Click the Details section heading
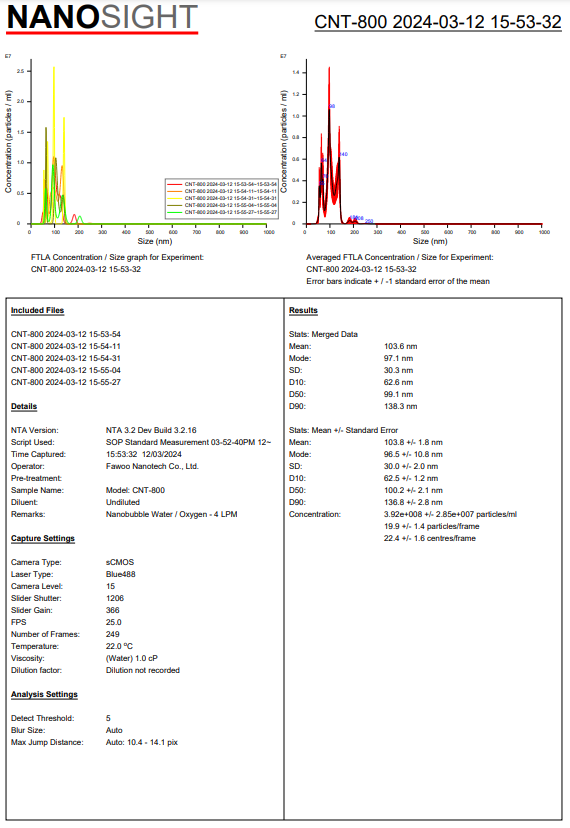Screen dimensions: 570x828 [24, 407]
